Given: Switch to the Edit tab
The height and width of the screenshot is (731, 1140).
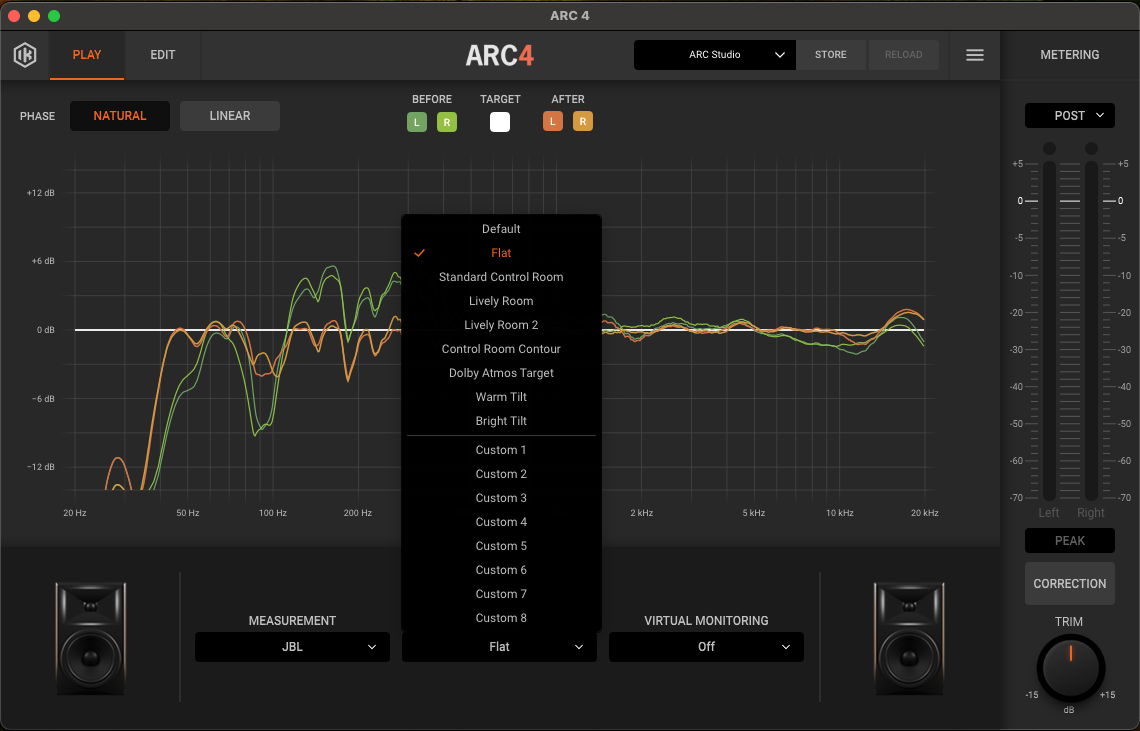Looking at the screenshot, I should click(x=163, y=55).
